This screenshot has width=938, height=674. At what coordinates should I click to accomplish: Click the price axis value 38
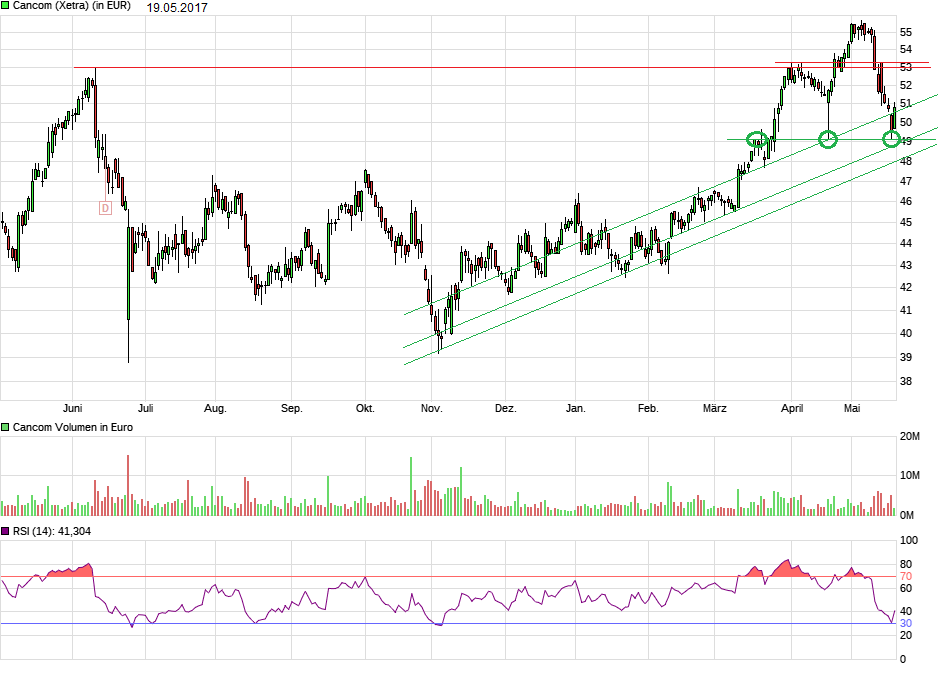tap(906, 382)
